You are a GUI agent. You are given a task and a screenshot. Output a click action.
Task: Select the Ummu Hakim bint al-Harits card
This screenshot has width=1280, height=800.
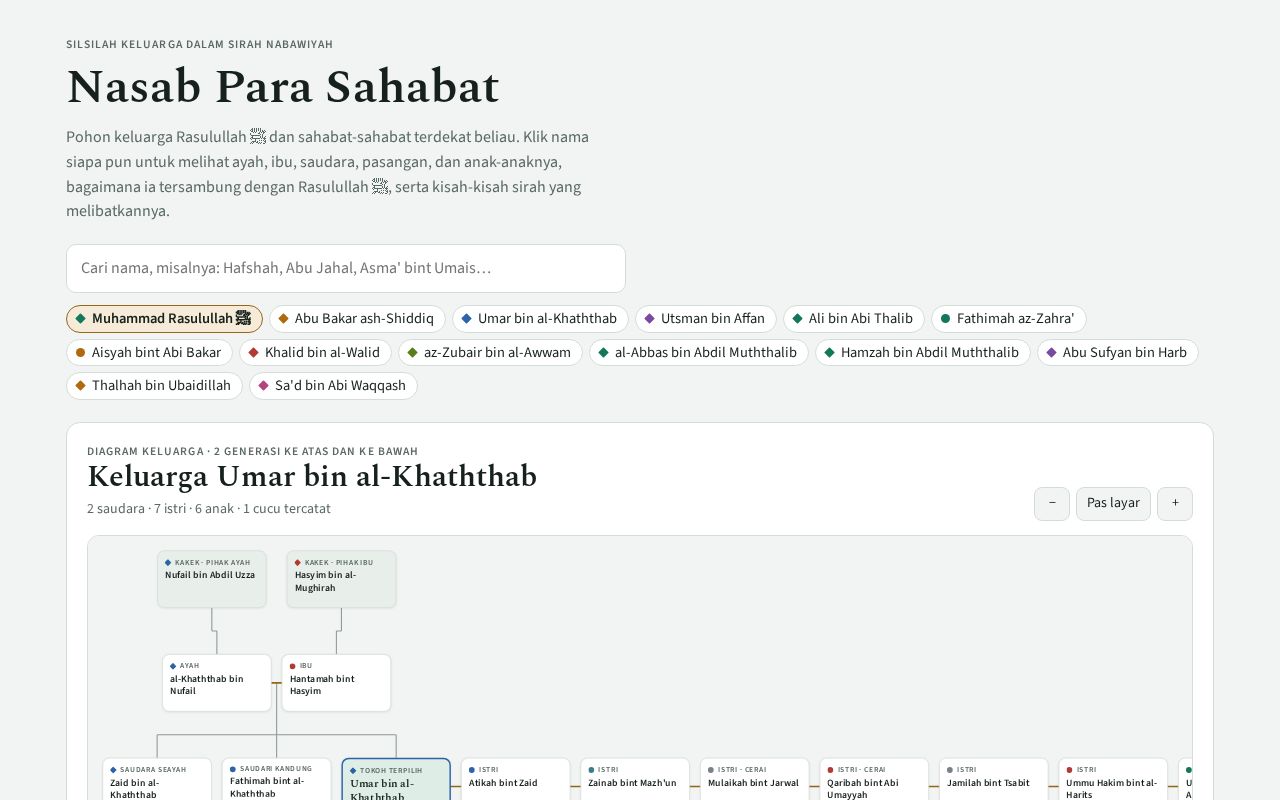1113,780
